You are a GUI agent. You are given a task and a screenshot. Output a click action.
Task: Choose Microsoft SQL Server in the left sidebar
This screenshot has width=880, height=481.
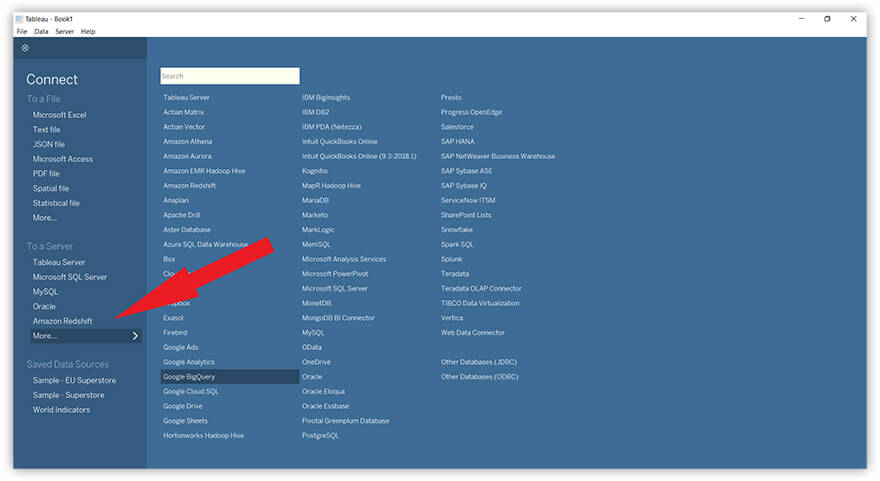70,277
